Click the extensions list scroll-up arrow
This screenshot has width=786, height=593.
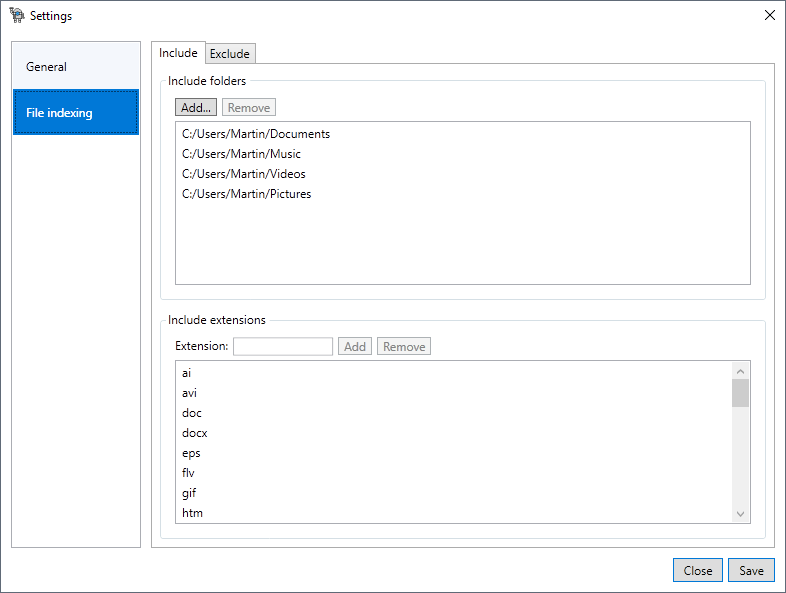pos(740,371)
